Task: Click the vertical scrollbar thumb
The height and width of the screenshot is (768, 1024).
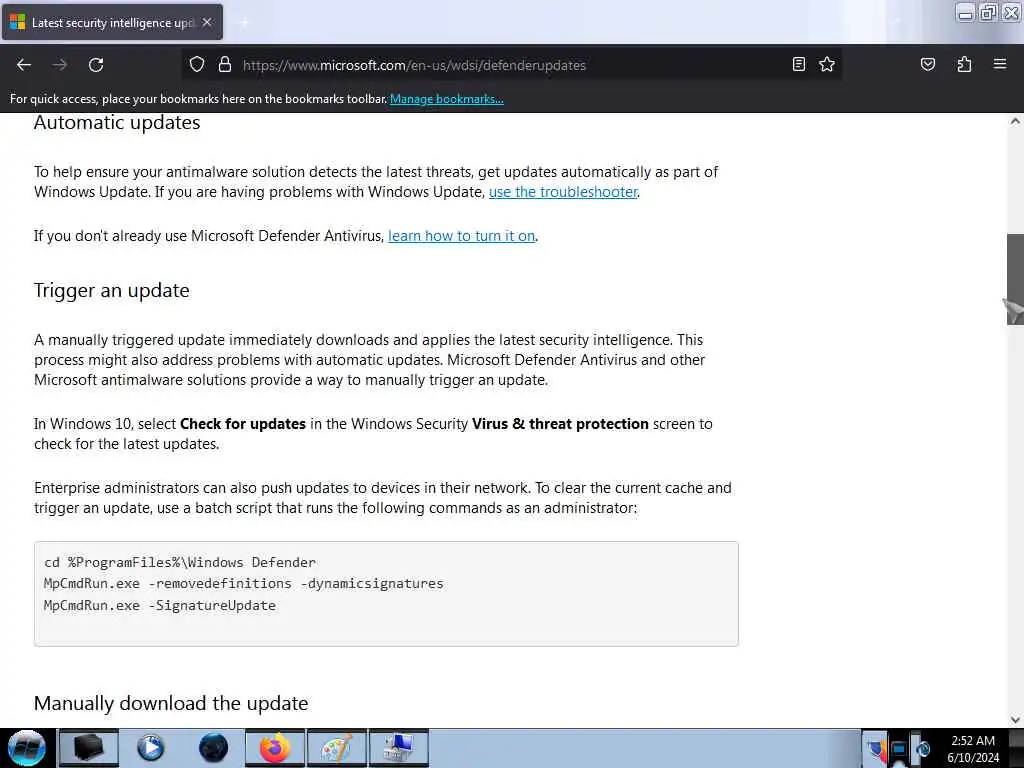Action: click(1015, 279)
